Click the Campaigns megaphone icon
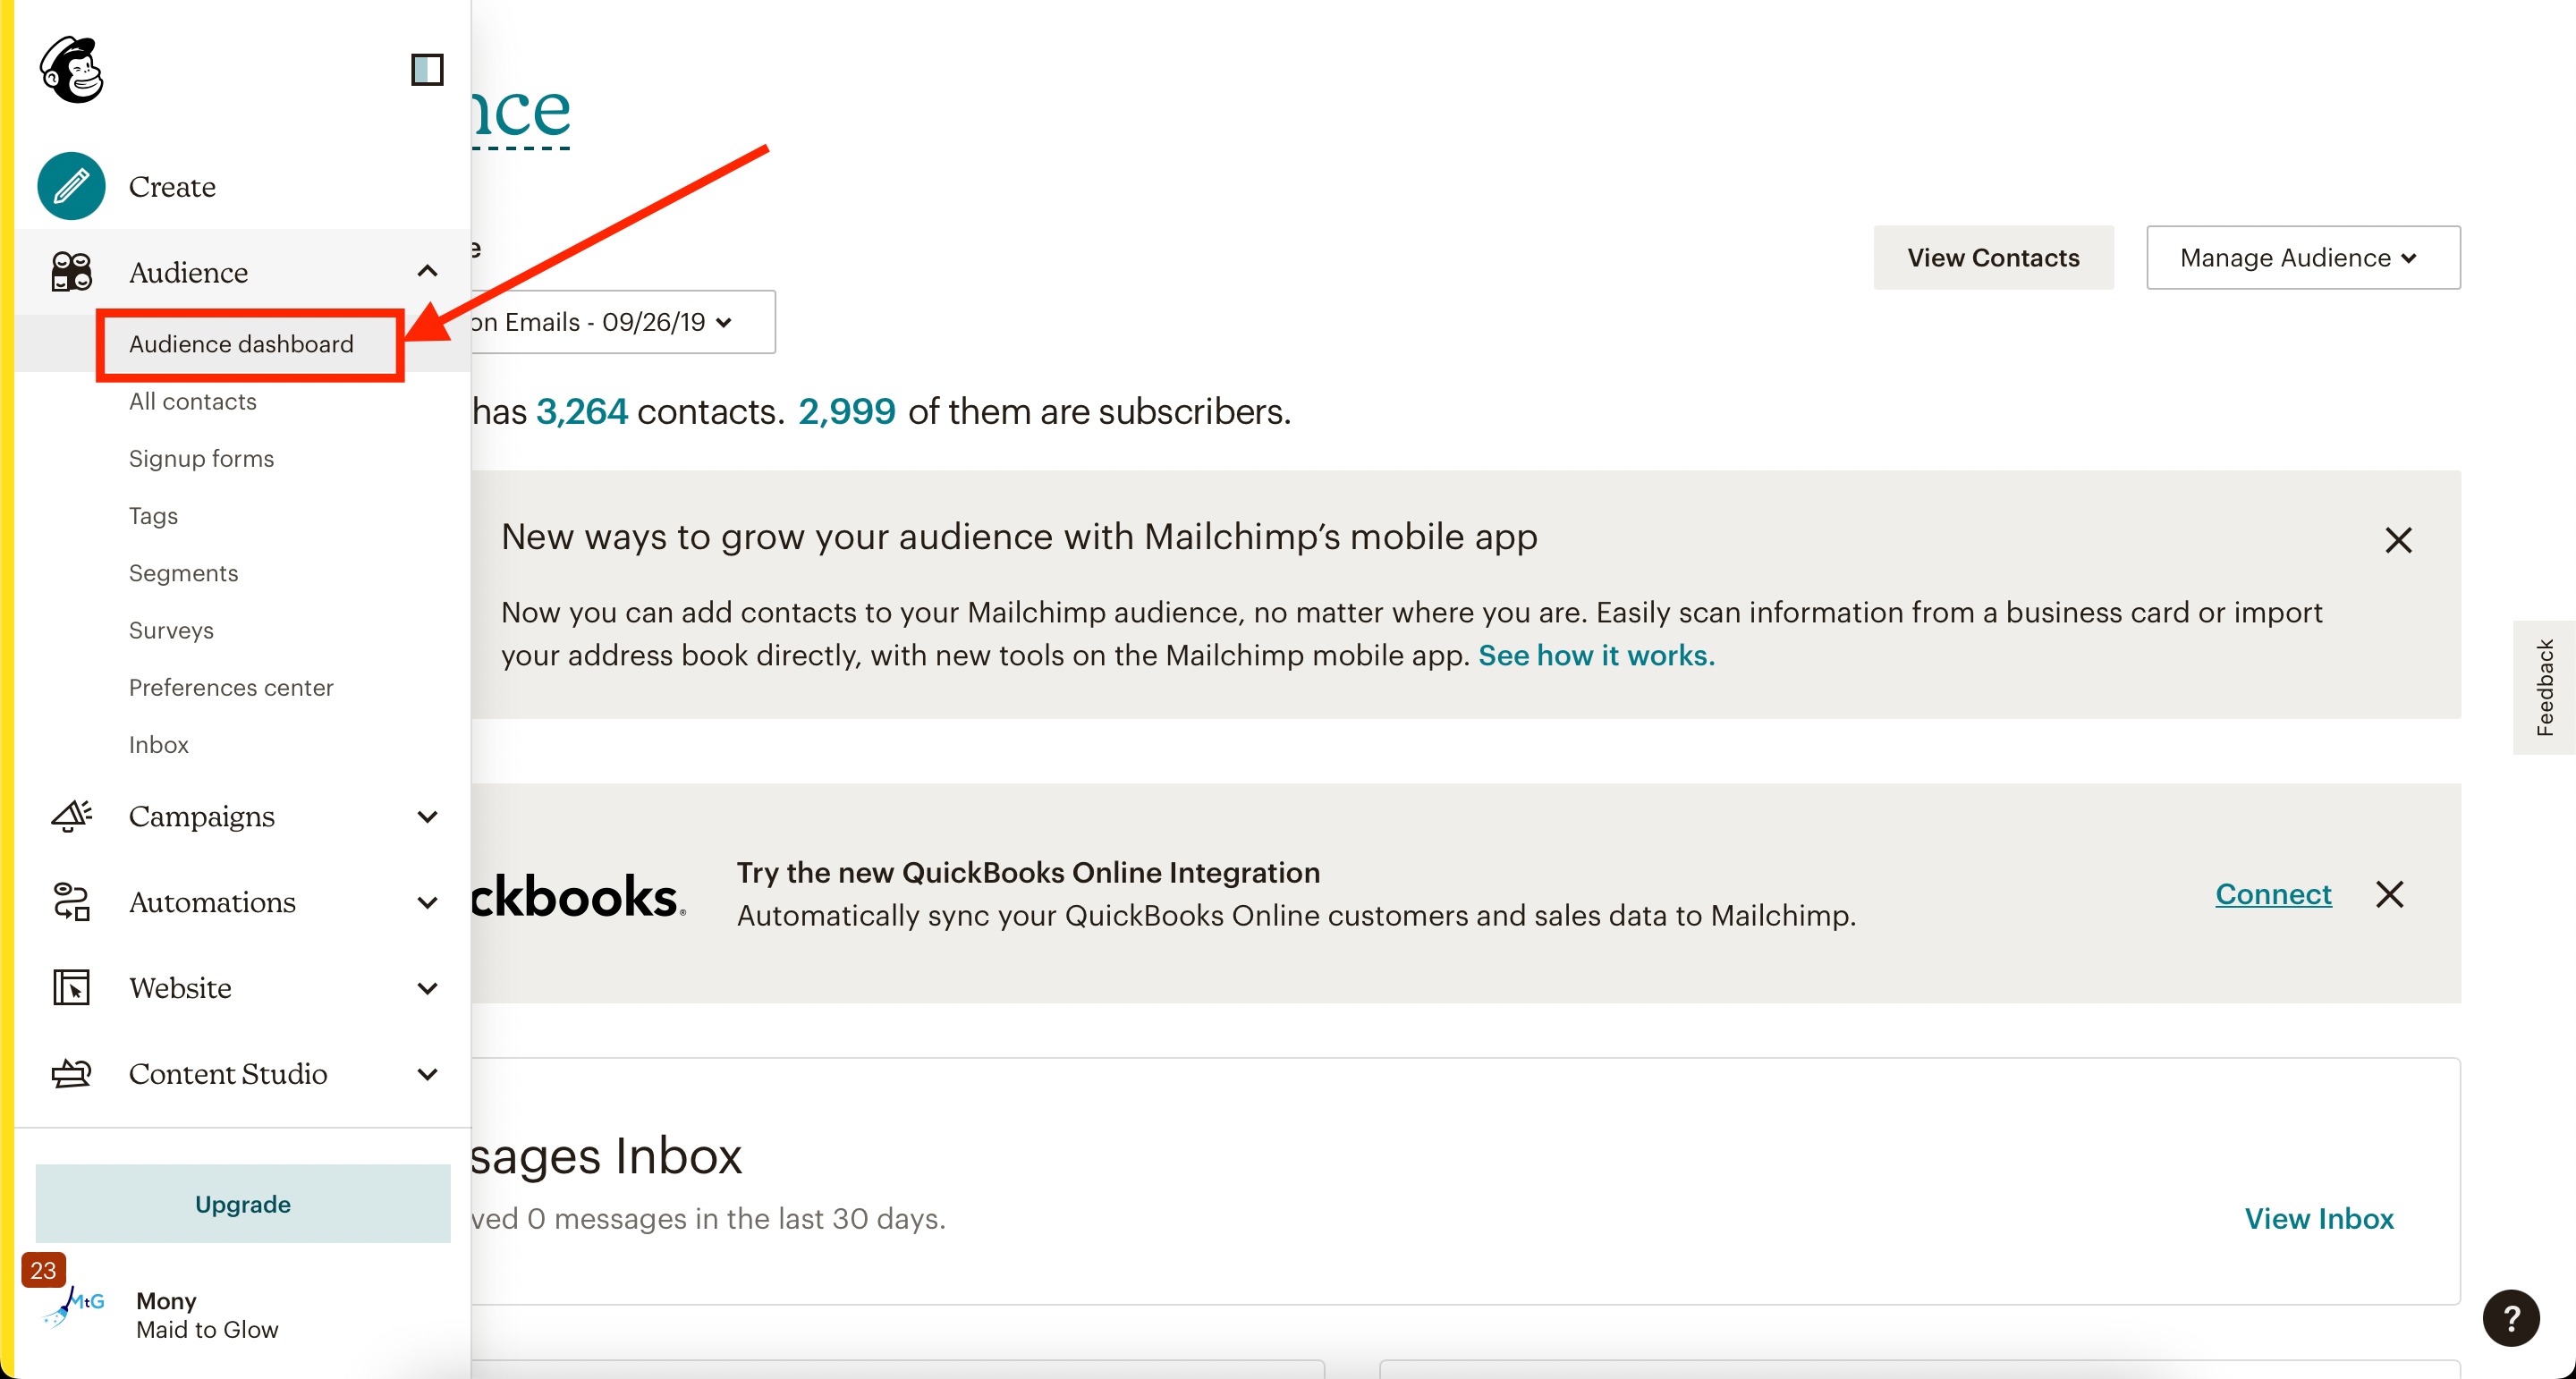Viewport: 2576px width, 1379px height. point(71,816)
